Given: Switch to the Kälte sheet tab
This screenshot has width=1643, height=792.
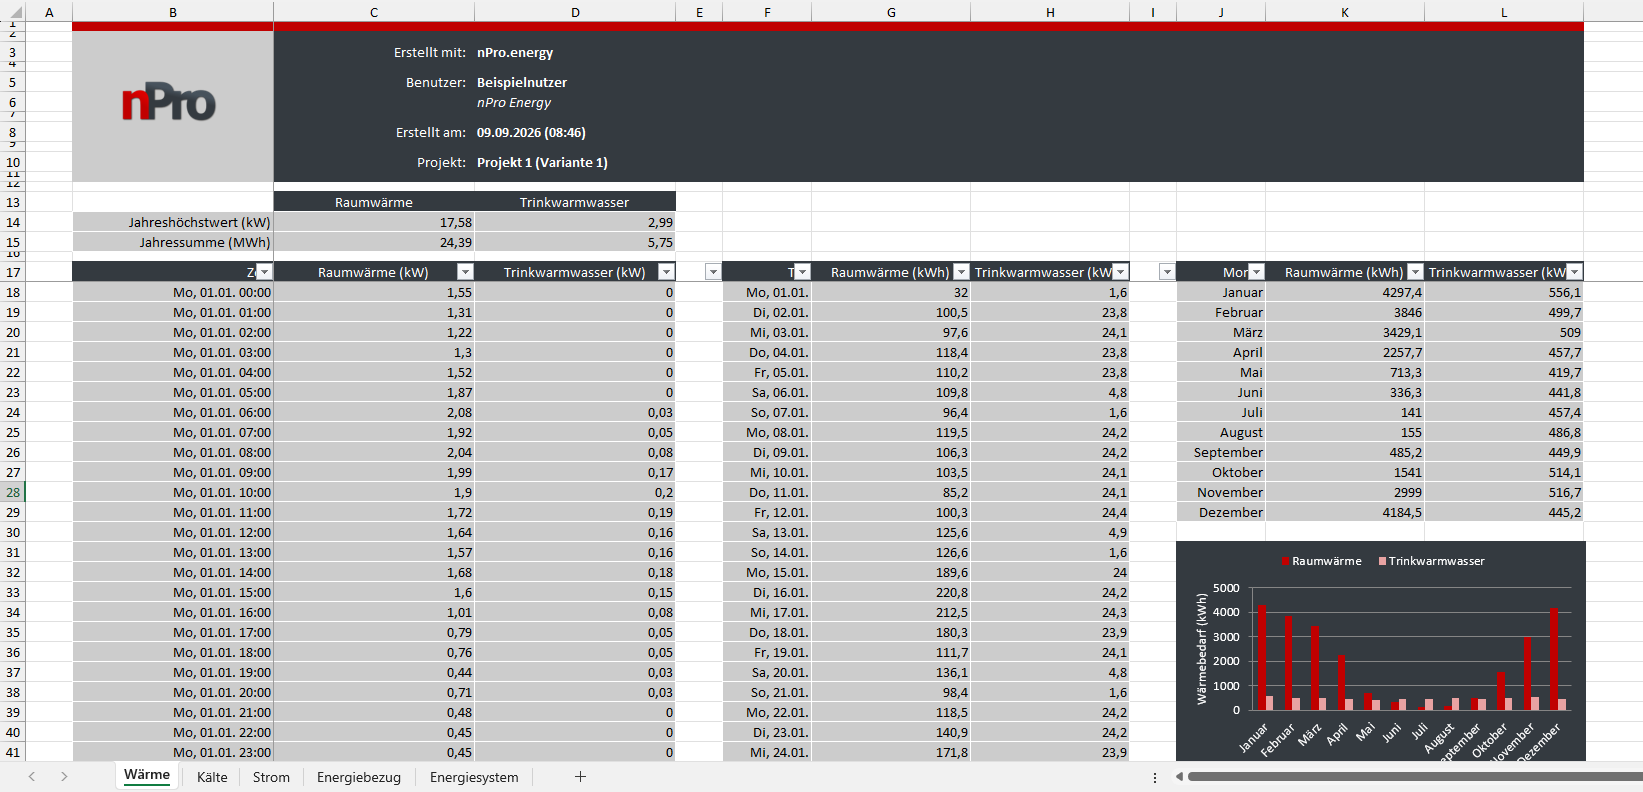Looking at the screenshot, I should pos(212,777).
